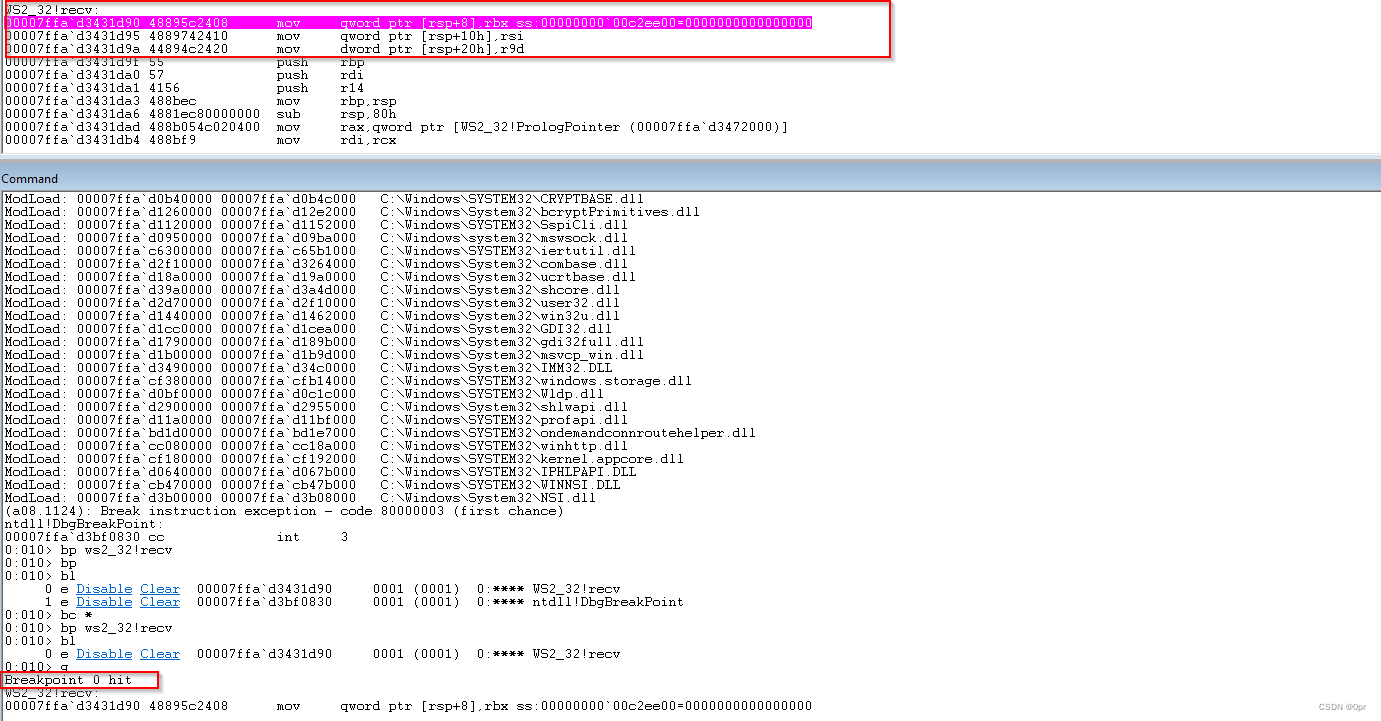Click the Break instruction exception code 80000003 line
The image size is (1381, 721).
(285, 511)
